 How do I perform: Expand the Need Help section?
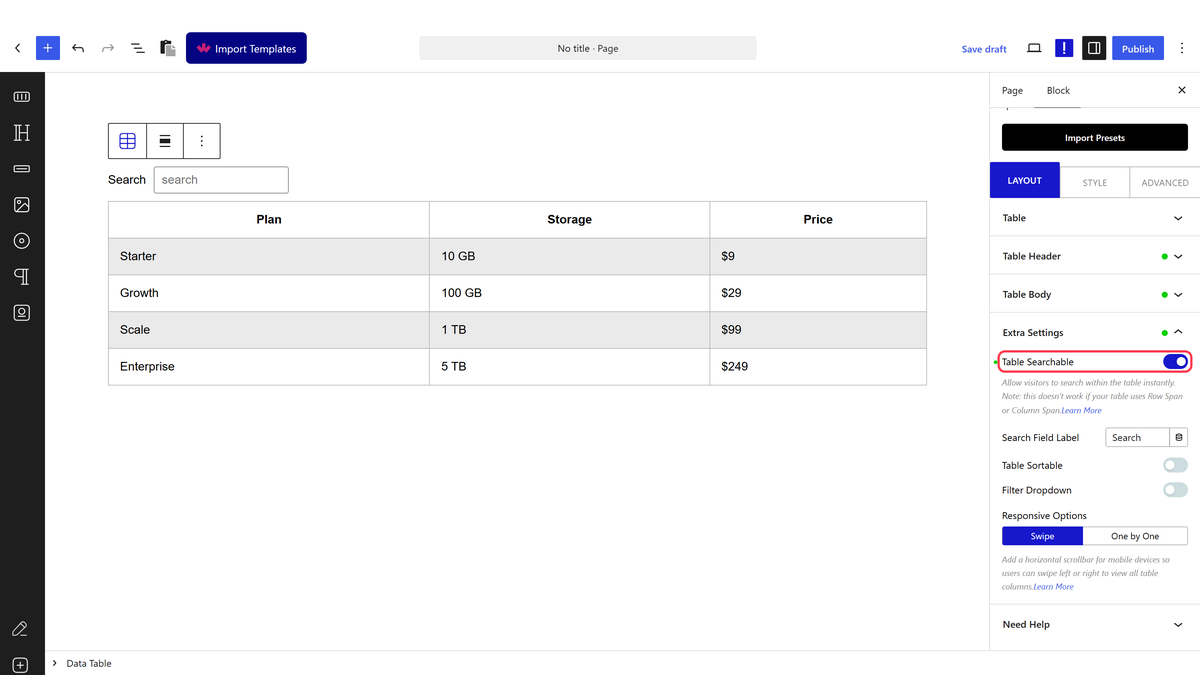coord(1095,624)
